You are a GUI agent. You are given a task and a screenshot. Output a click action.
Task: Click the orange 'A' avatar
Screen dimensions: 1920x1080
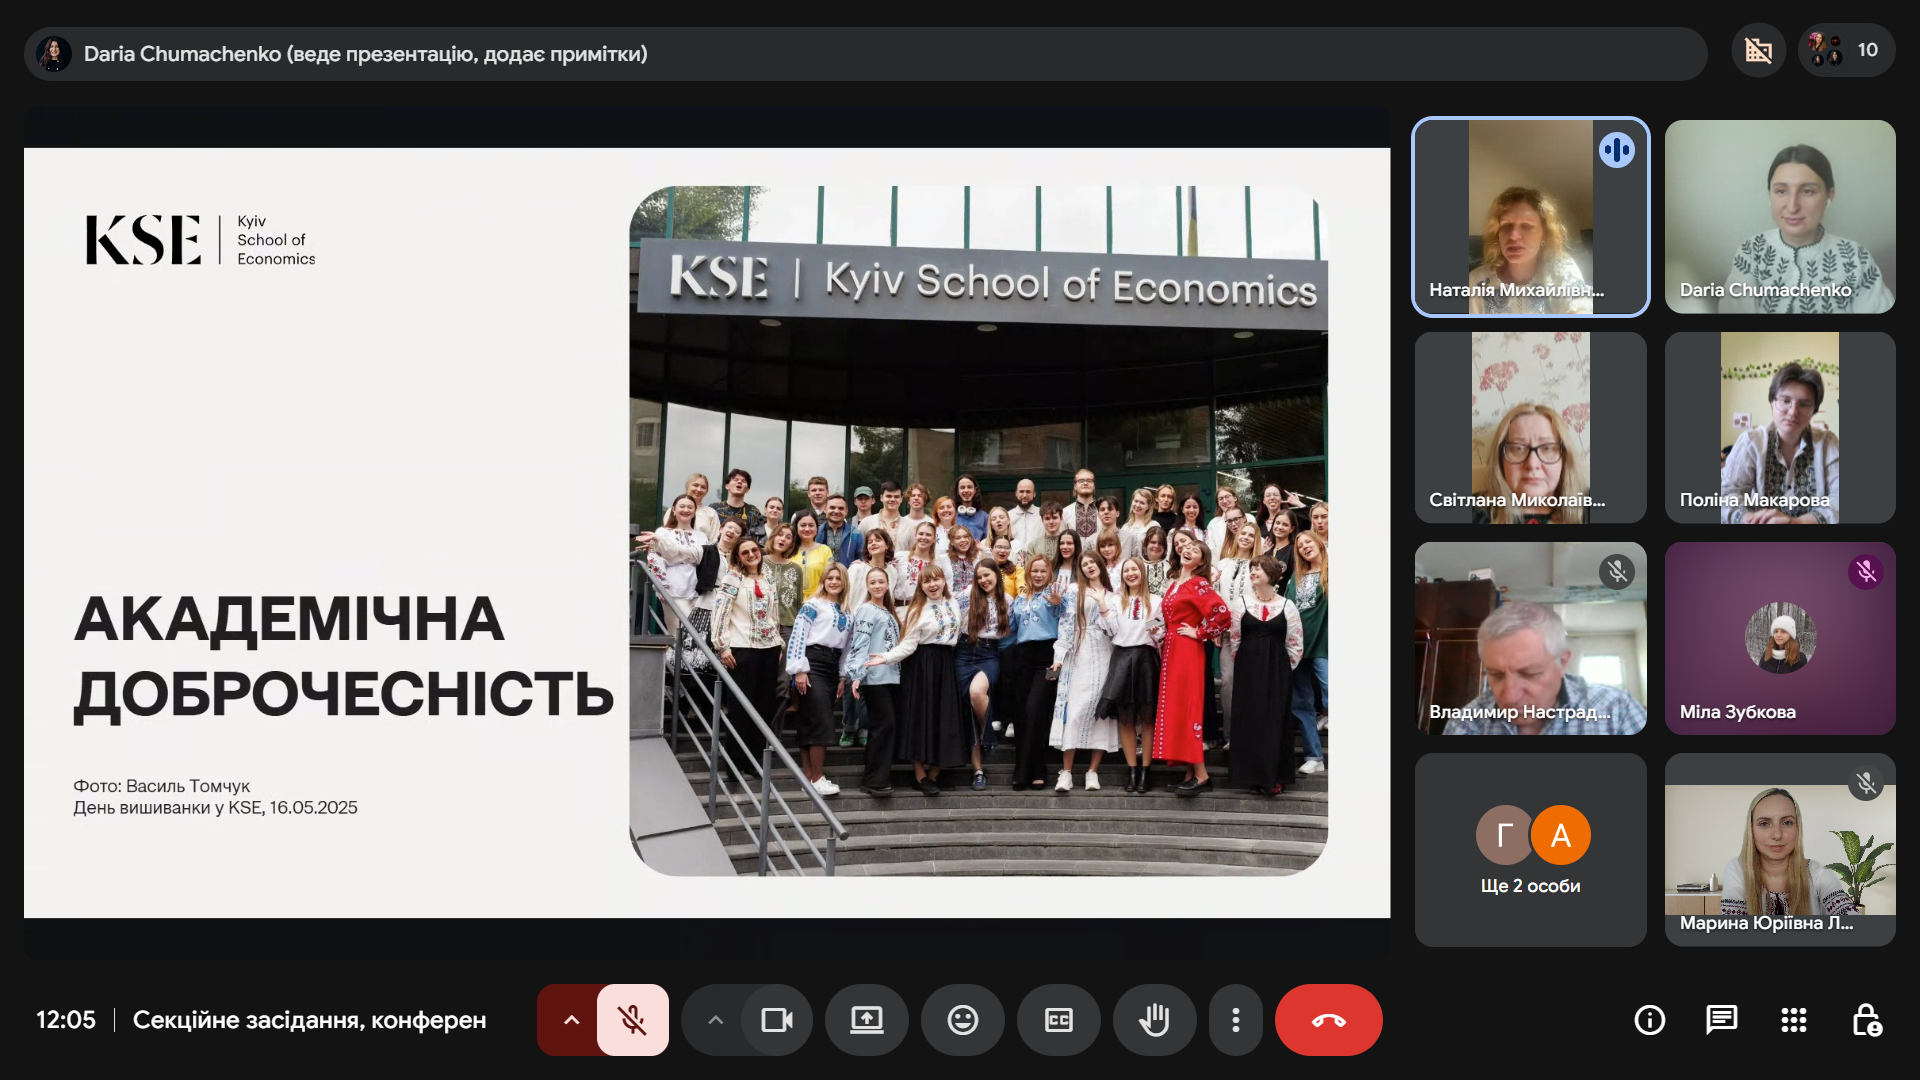point(1560,835)
